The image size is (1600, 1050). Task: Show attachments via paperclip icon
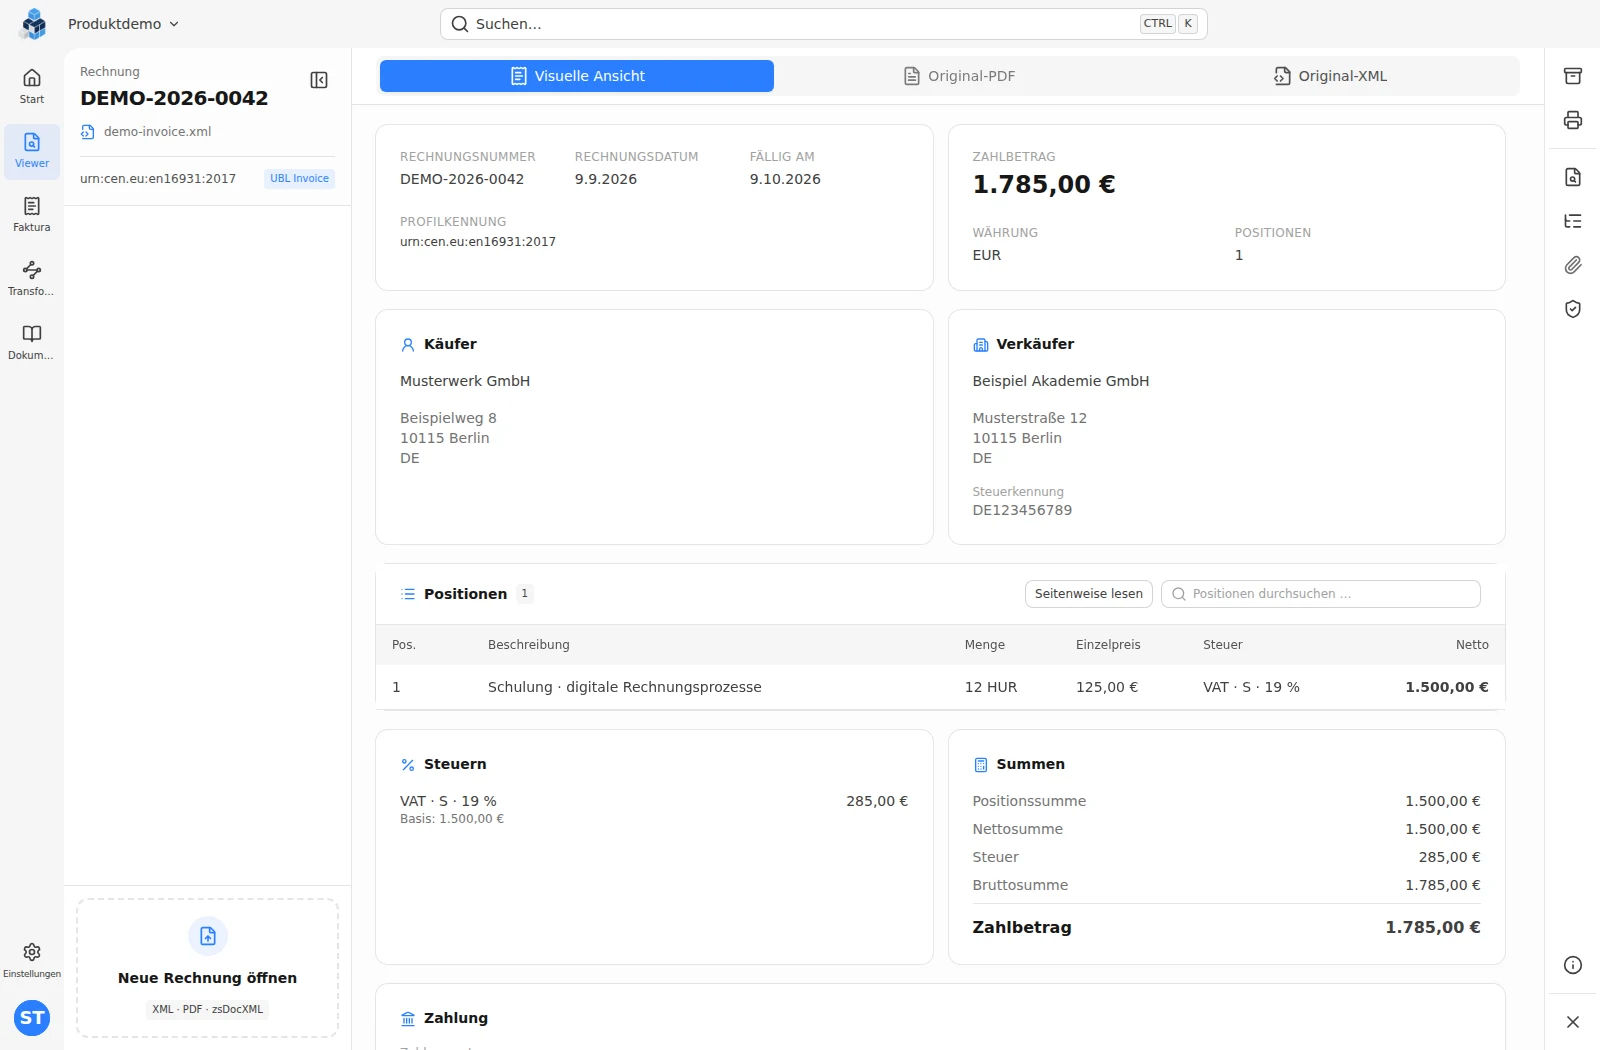coord(1573,265)
